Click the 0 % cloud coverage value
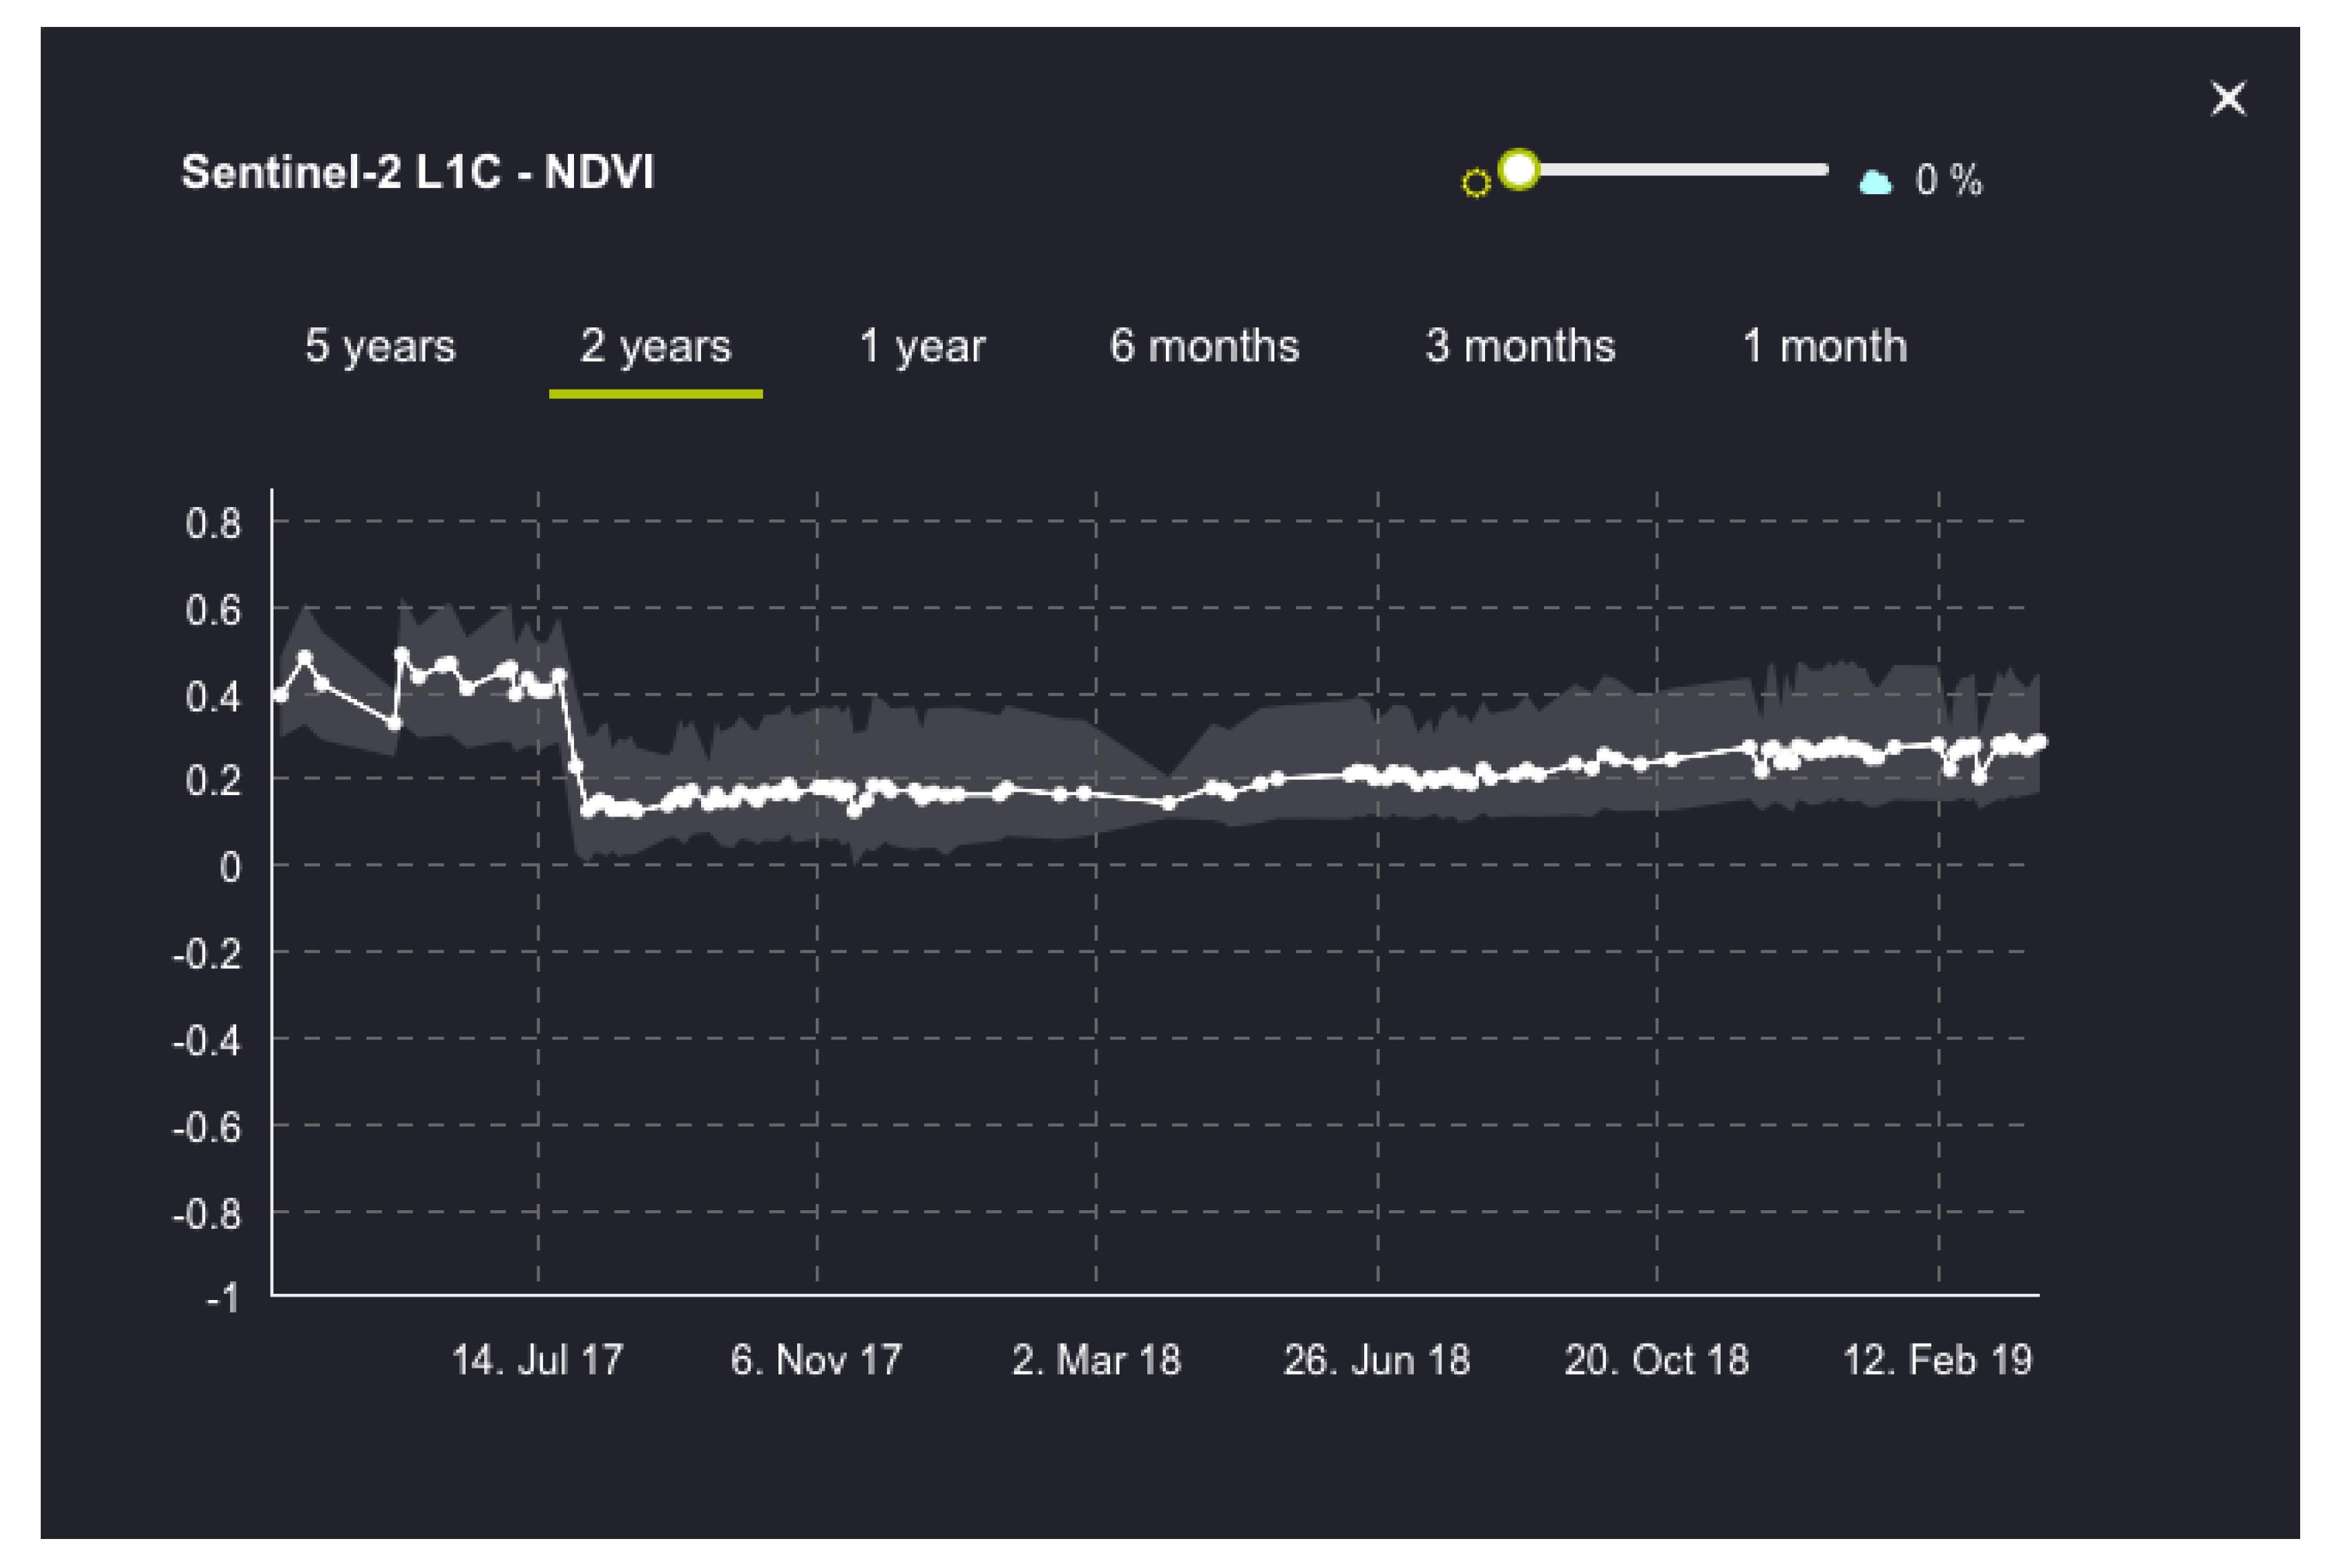 1948,180
